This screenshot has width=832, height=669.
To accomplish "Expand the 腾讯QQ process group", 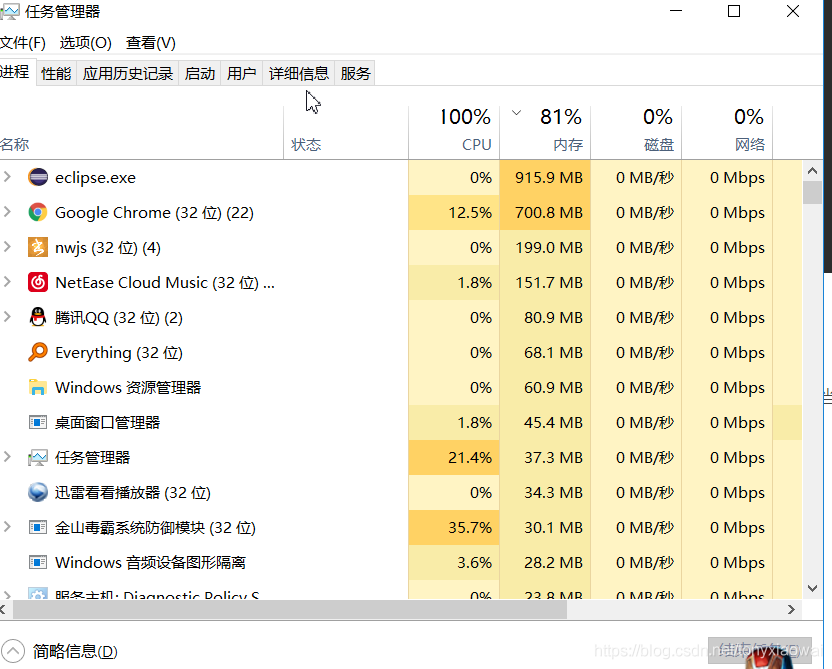I will (7, 317).
